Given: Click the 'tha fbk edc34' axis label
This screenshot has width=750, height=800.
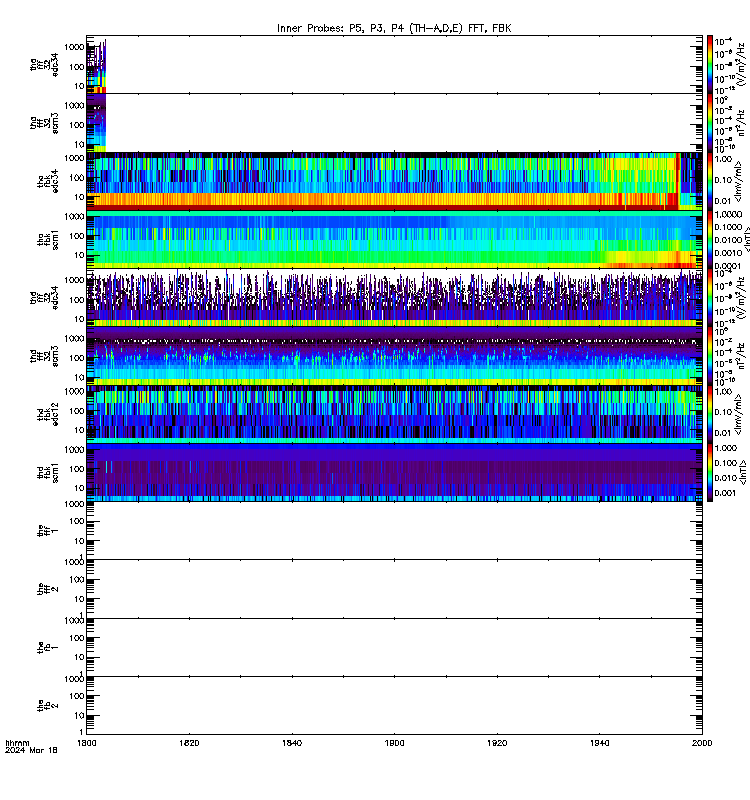Looking at the screenshot, I should tap(48, 181).
